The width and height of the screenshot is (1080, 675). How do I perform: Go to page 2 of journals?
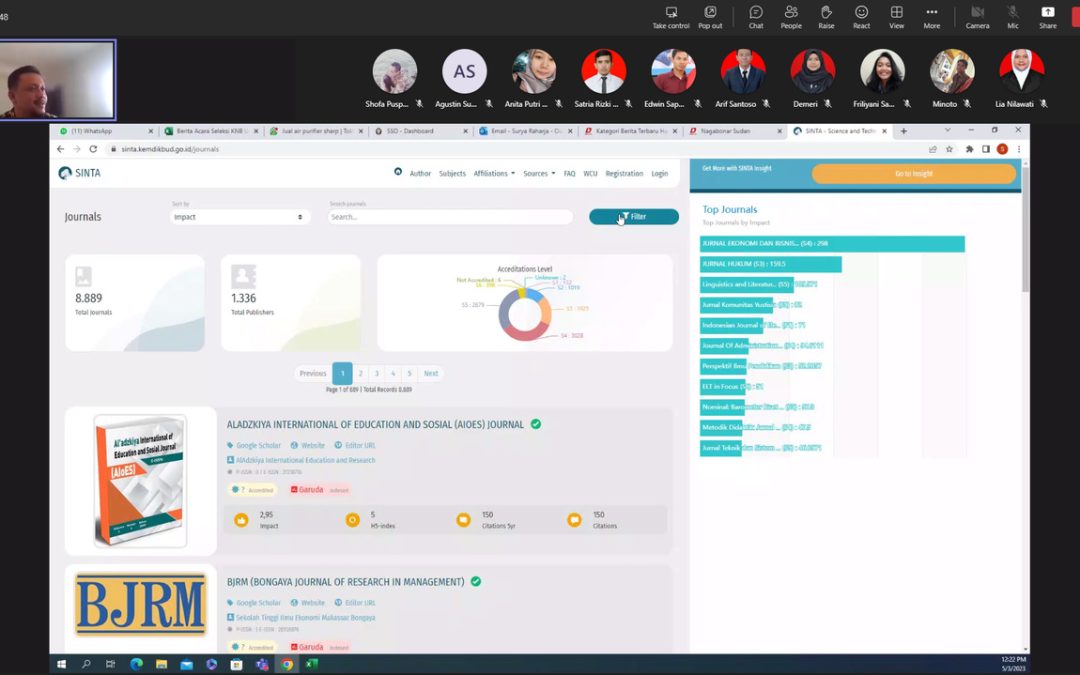click(360, 373)
